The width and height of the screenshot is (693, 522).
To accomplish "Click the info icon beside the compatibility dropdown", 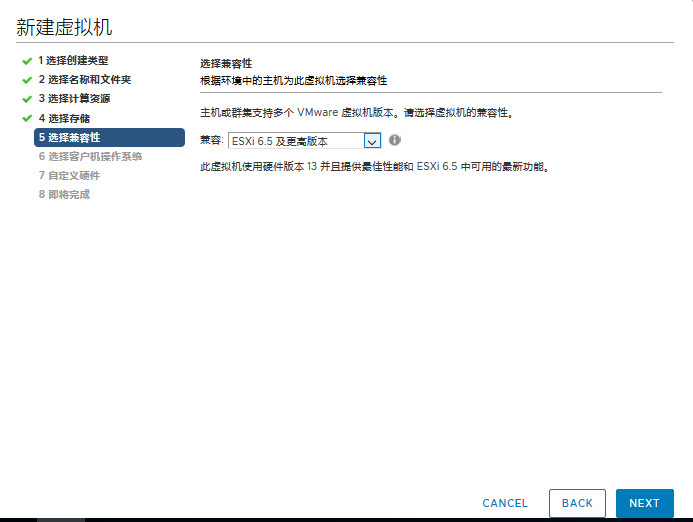I will tap(395, 140).
